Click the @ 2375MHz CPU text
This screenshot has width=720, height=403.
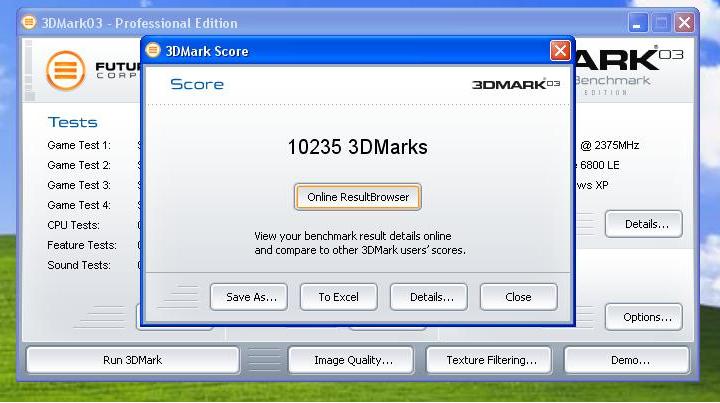pos(609,145)
